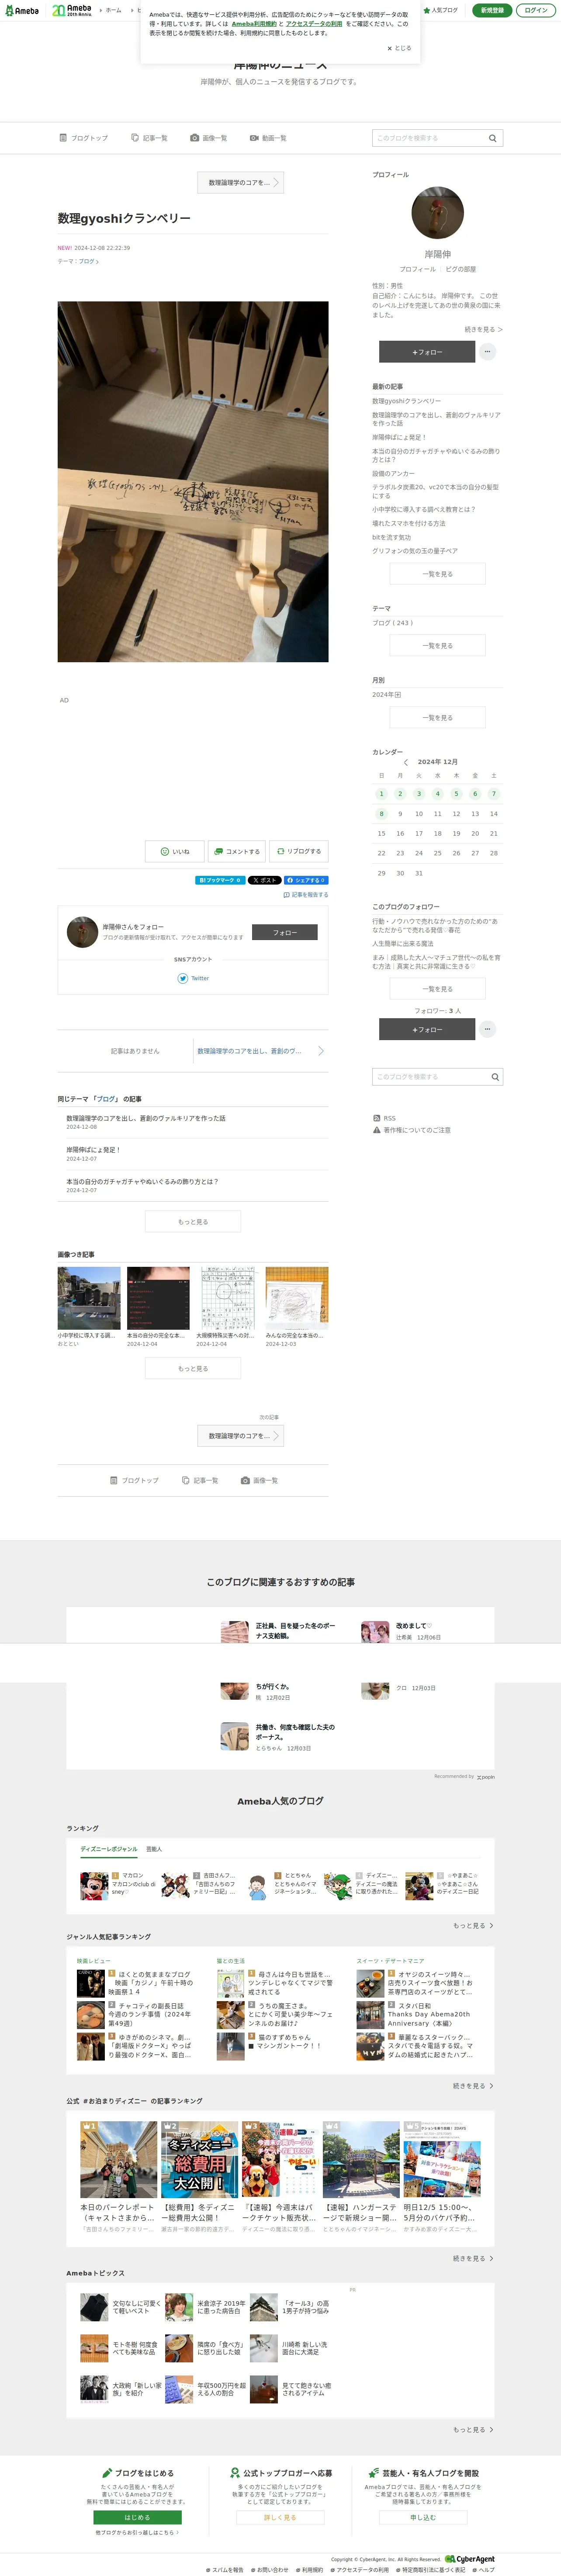Expand the 2024年 monthly archive entry
Image resolution: width=561 pixels, height=2576 pixels.
(x=387, y=695)
